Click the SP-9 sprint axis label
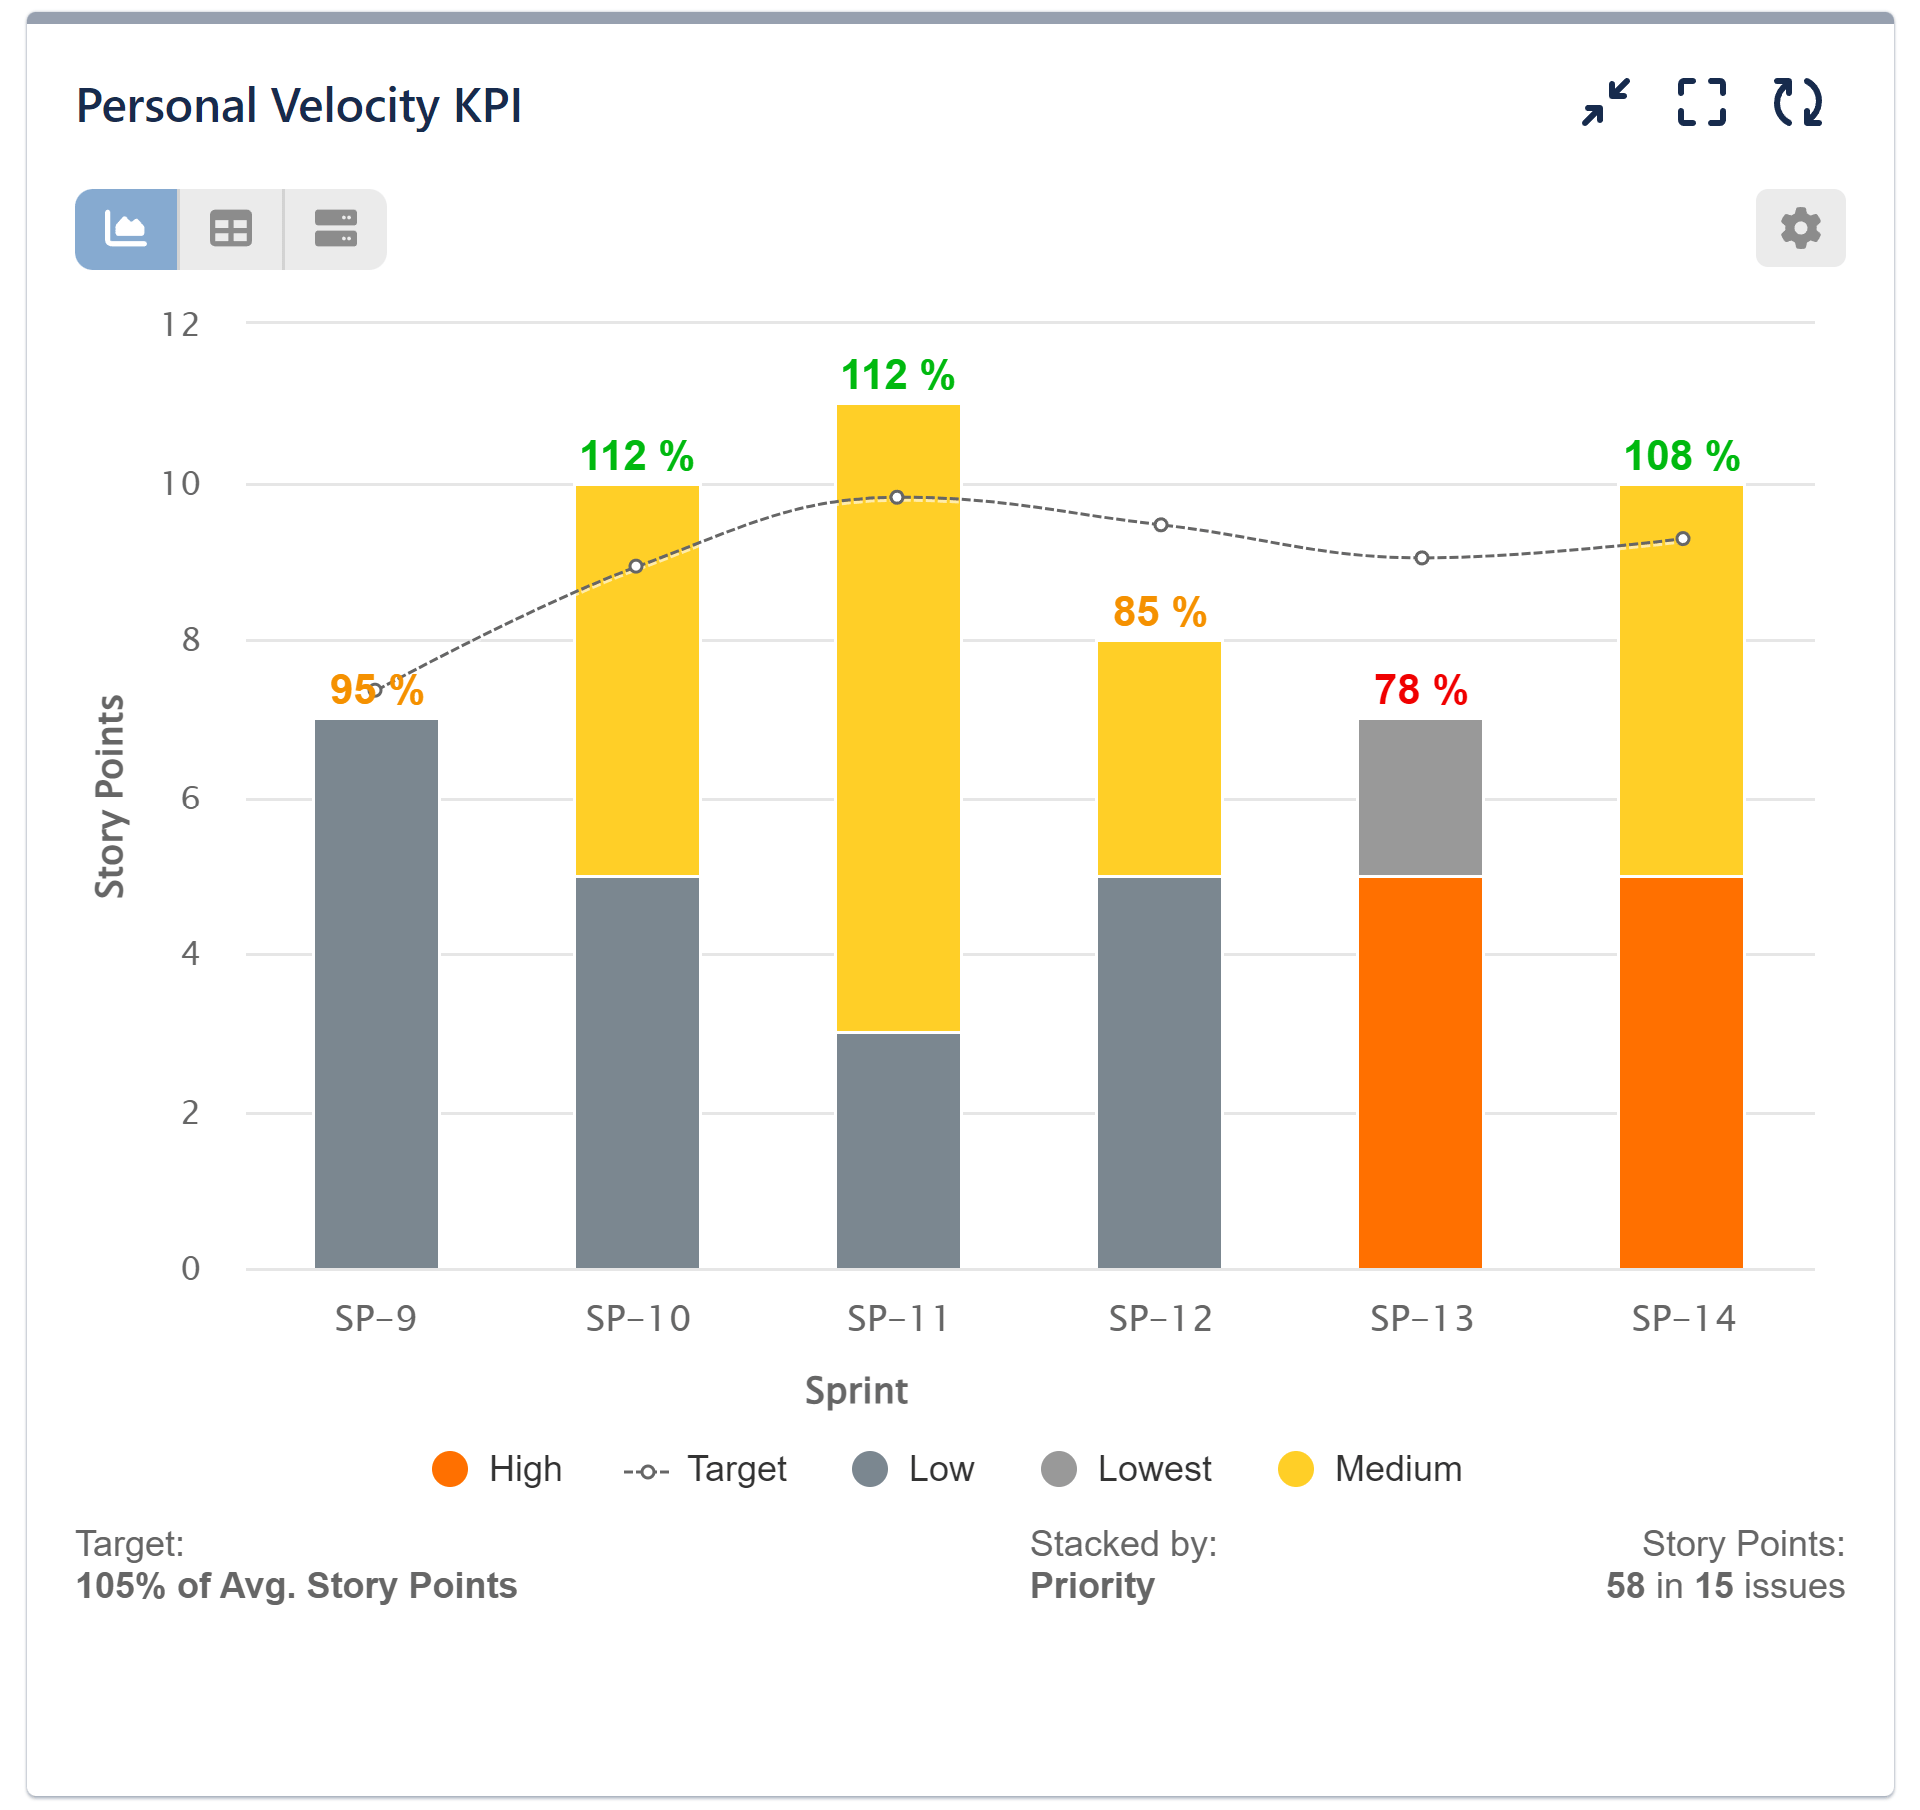 (x=376, y=1319)
